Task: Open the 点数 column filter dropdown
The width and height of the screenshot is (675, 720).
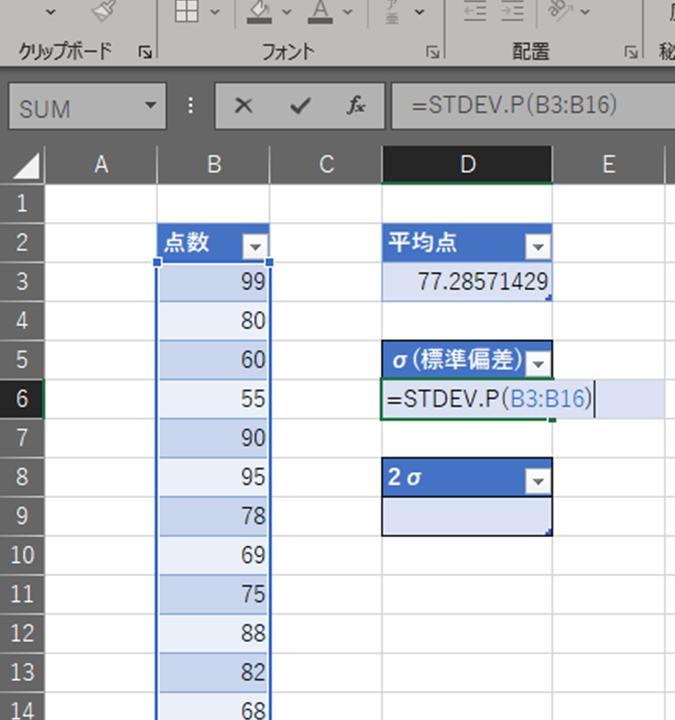Action: (256, 246)
